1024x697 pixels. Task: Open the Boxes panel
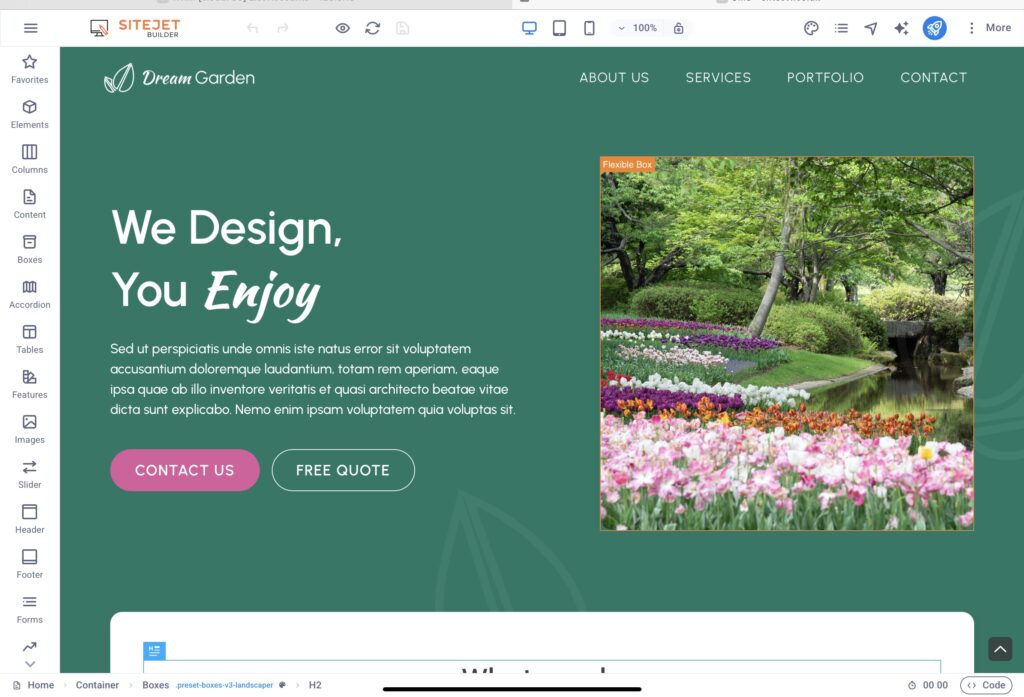click(x=29, y=250)
